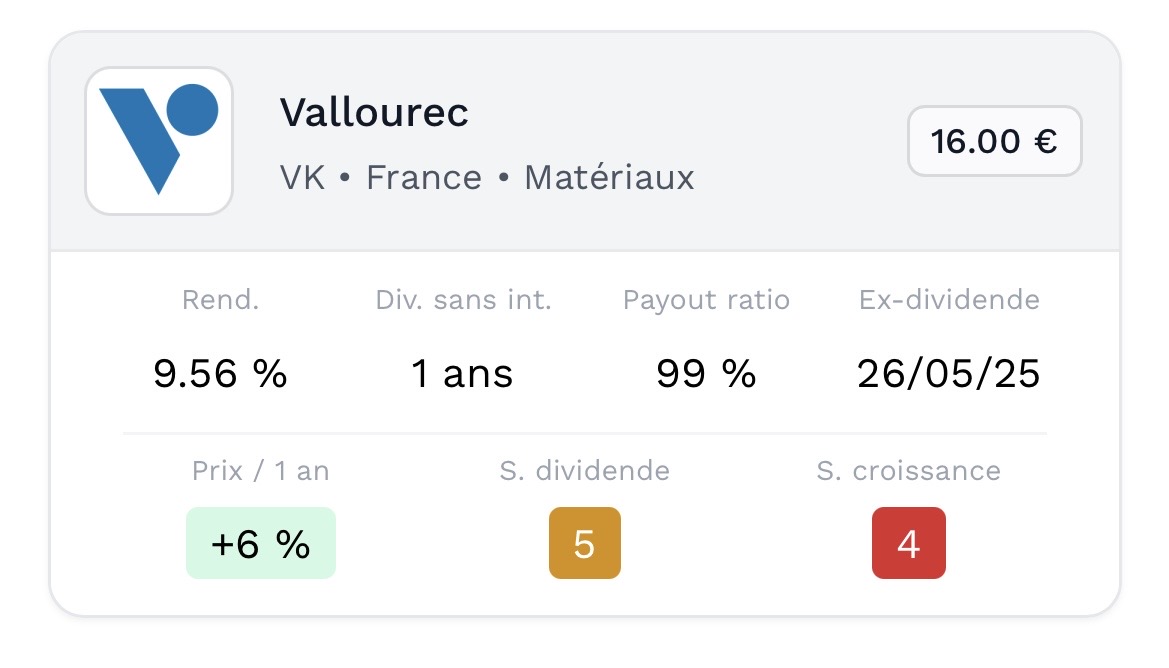Select the 99 % payout value
Image resolution: width=1169 pixels, height=668 pixels.
click(706, 374)
